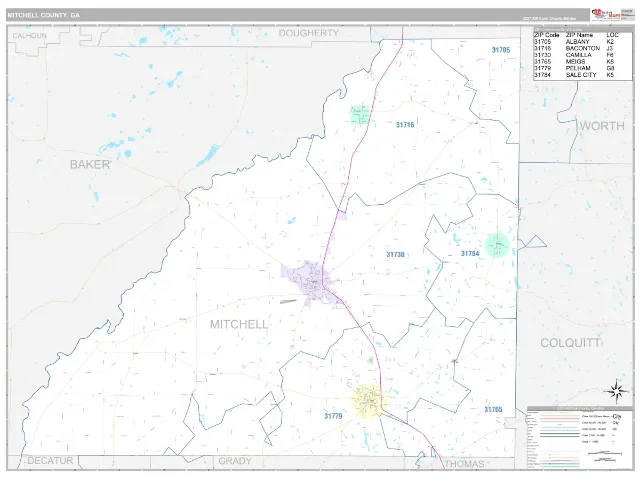Click the ZIP Name column header in the index
The height and width of the screenshot is (480, 640).
click(579, 35)
